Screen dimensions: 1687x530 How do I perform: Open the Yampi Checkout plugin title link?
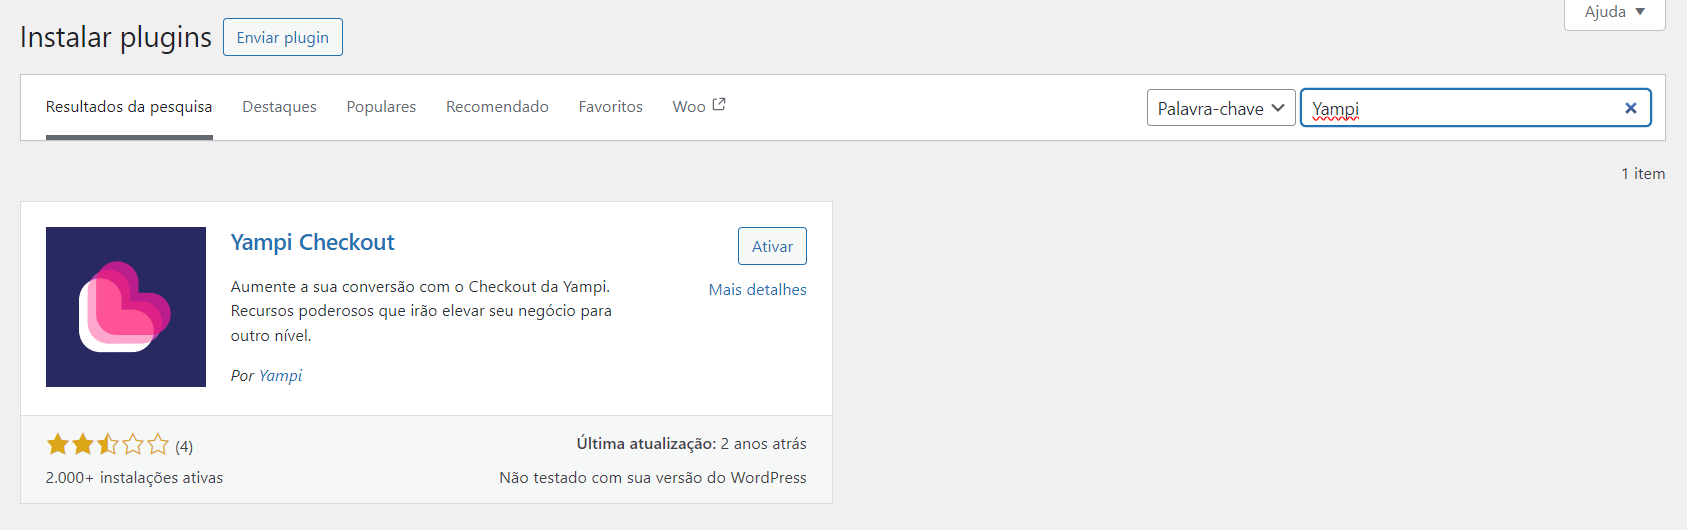[x=312, y=242]
